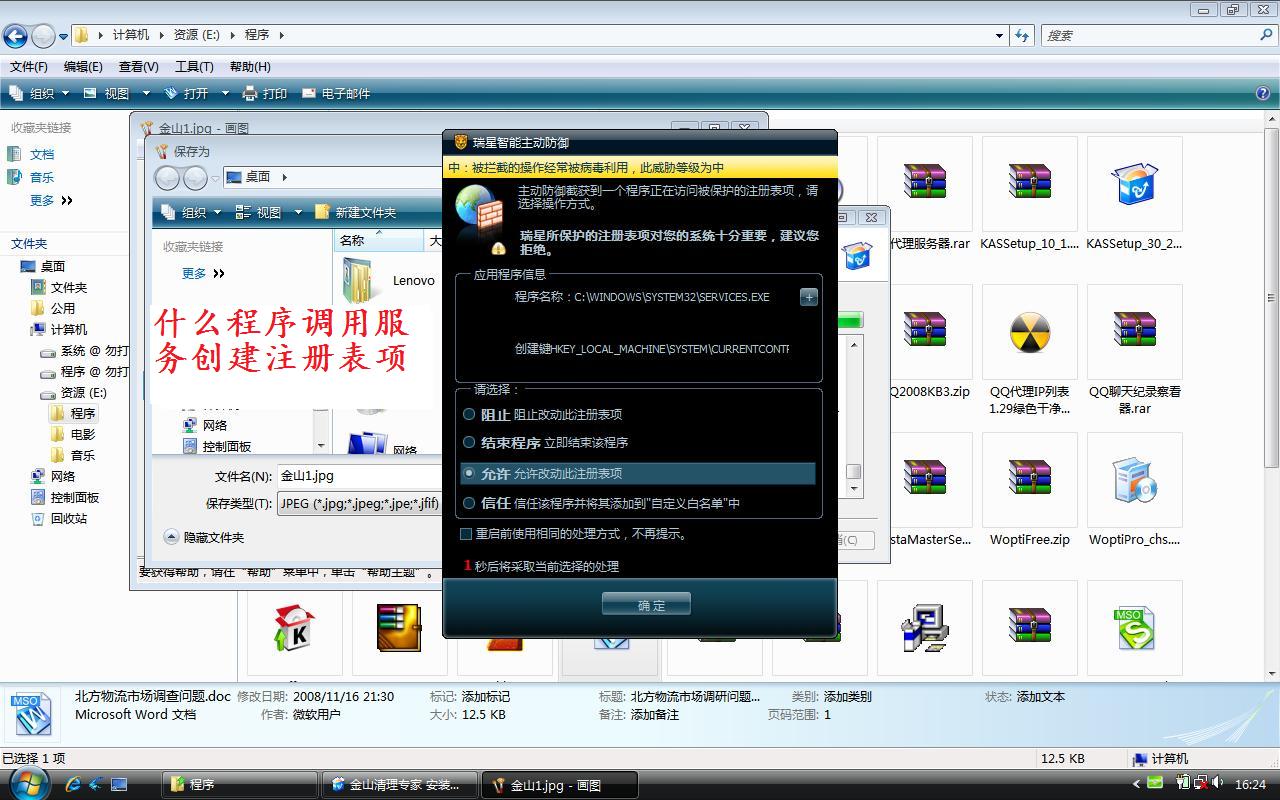Image resolution: width=1280 pixels, height=800 pixels.
Task: Click 电子邮件 in the Explorer toolbar
Action: (x=336, y=93)
